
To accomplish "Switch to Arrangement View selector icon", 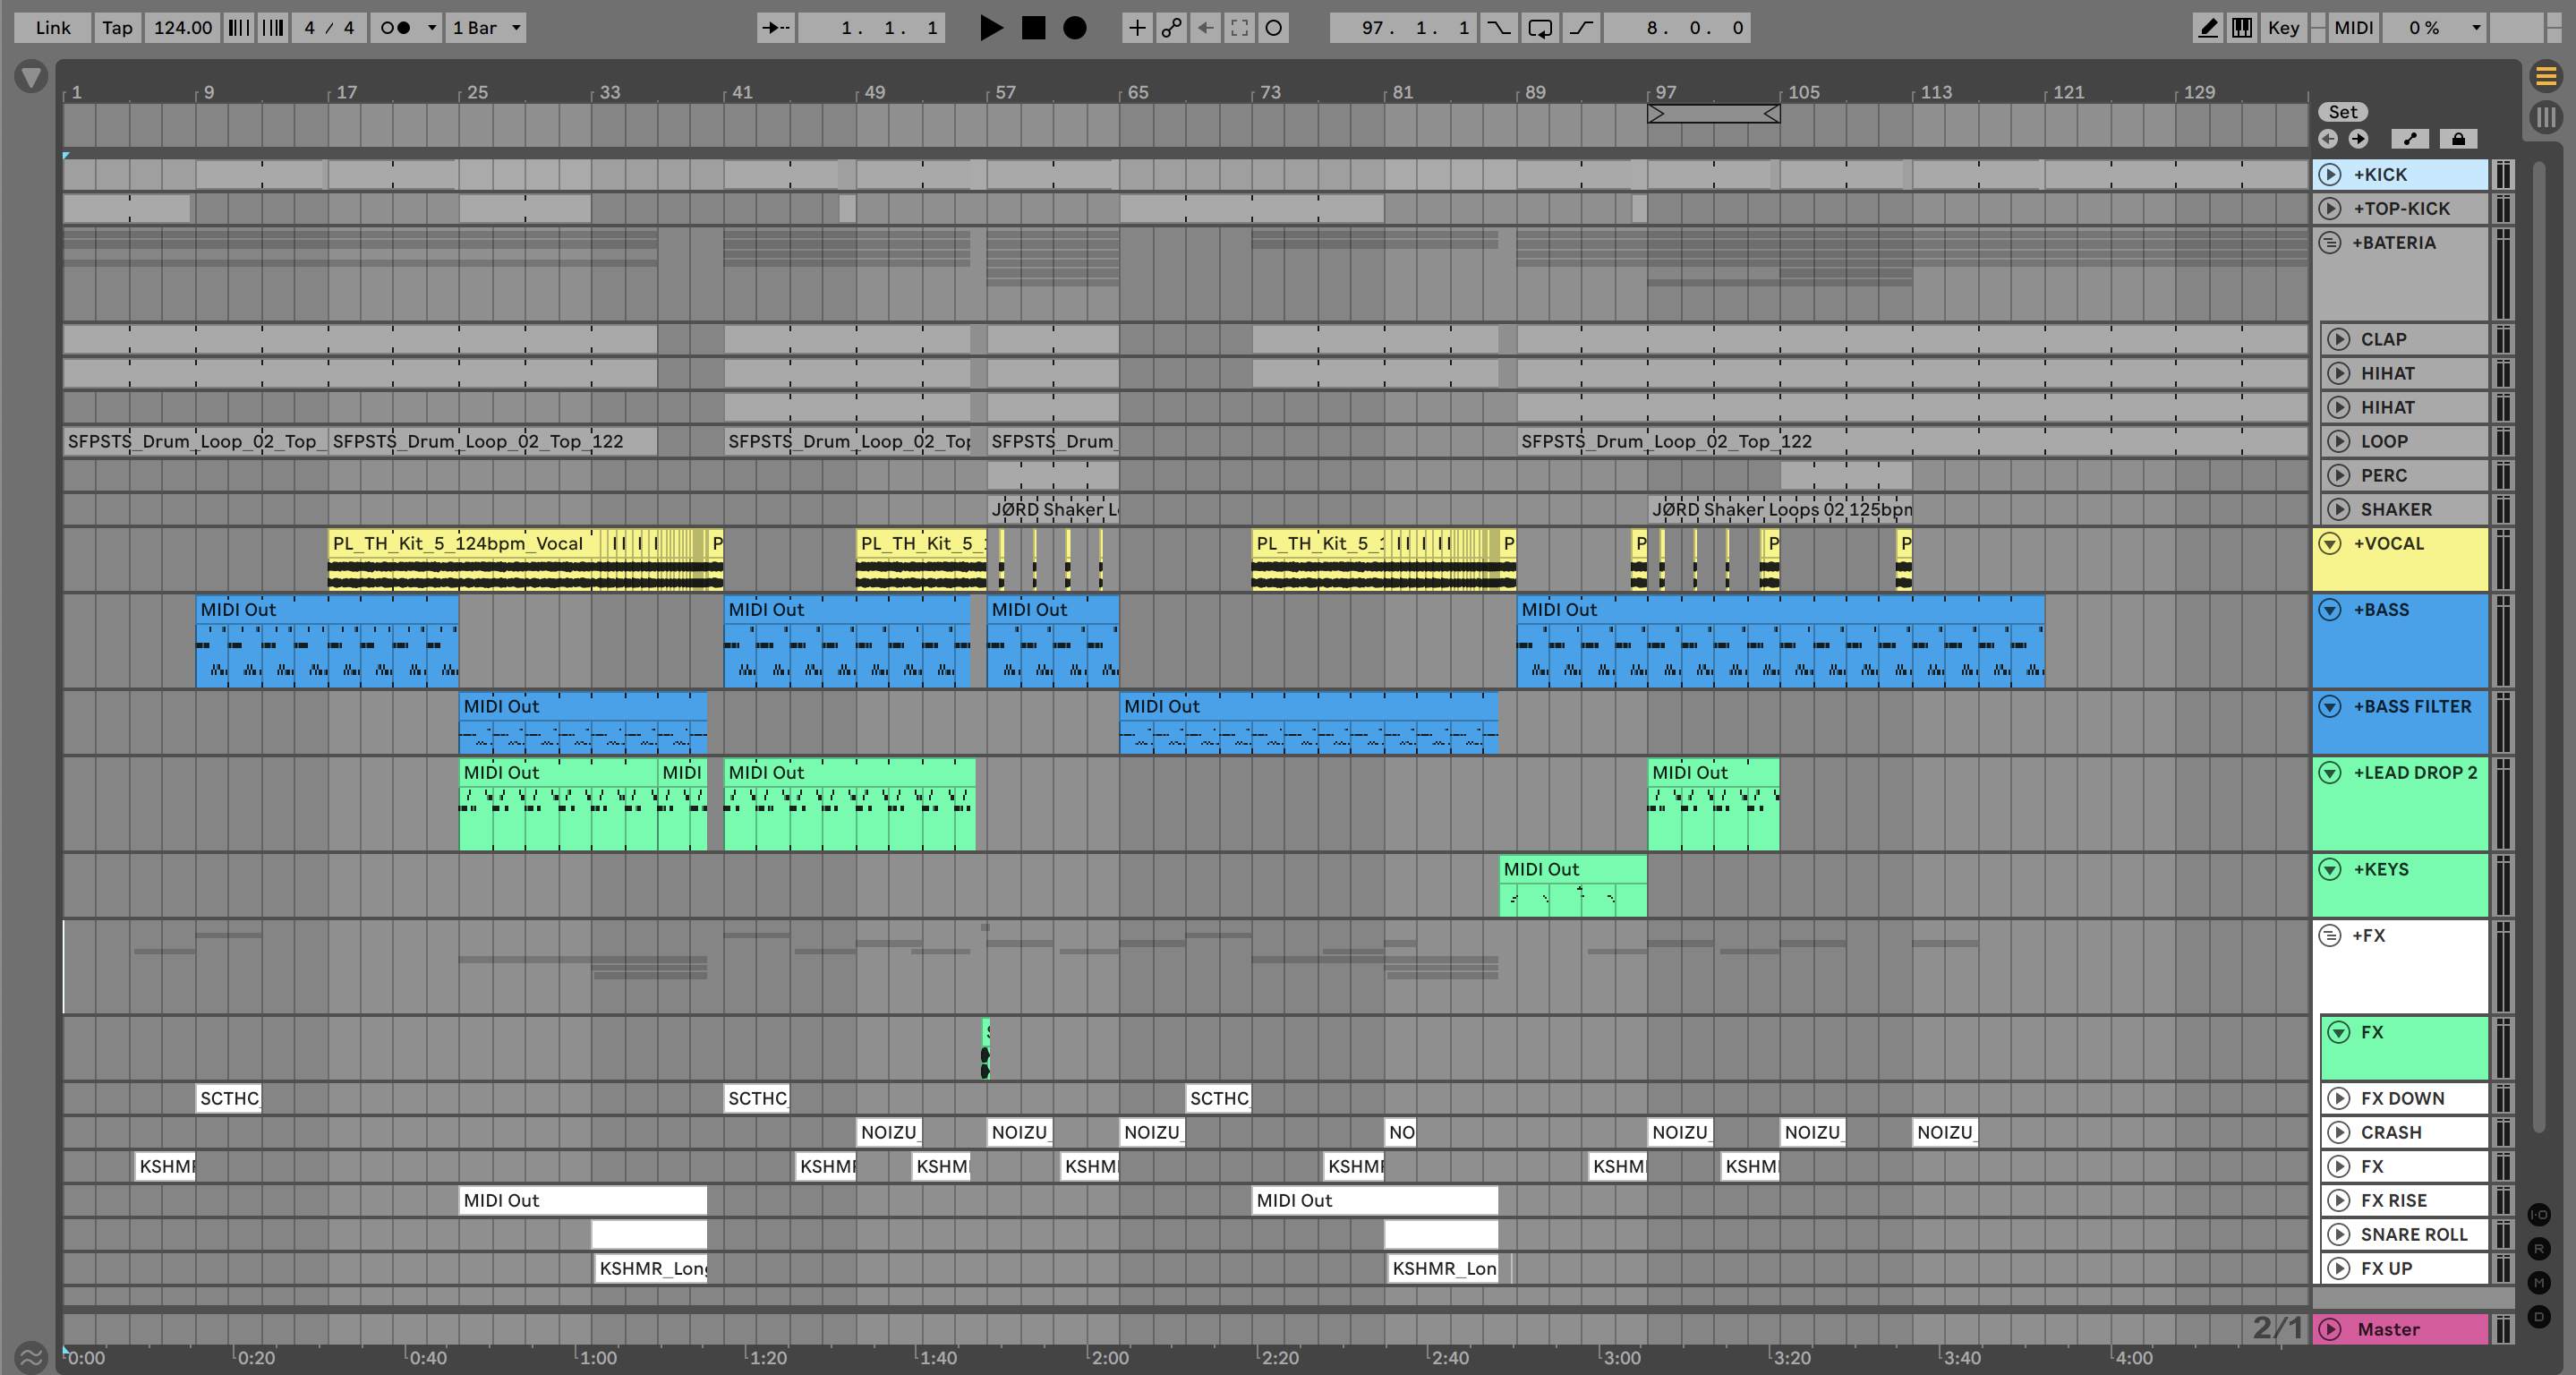I will tap(2546, 75).
